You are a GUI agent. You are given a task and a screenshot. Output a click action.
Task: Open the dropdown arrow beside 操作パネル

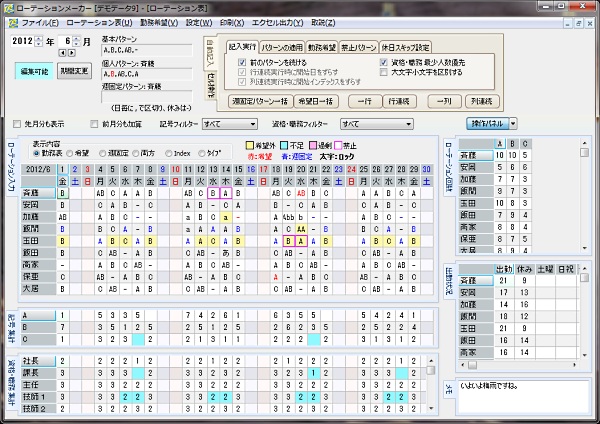click(x=513, y=124)
